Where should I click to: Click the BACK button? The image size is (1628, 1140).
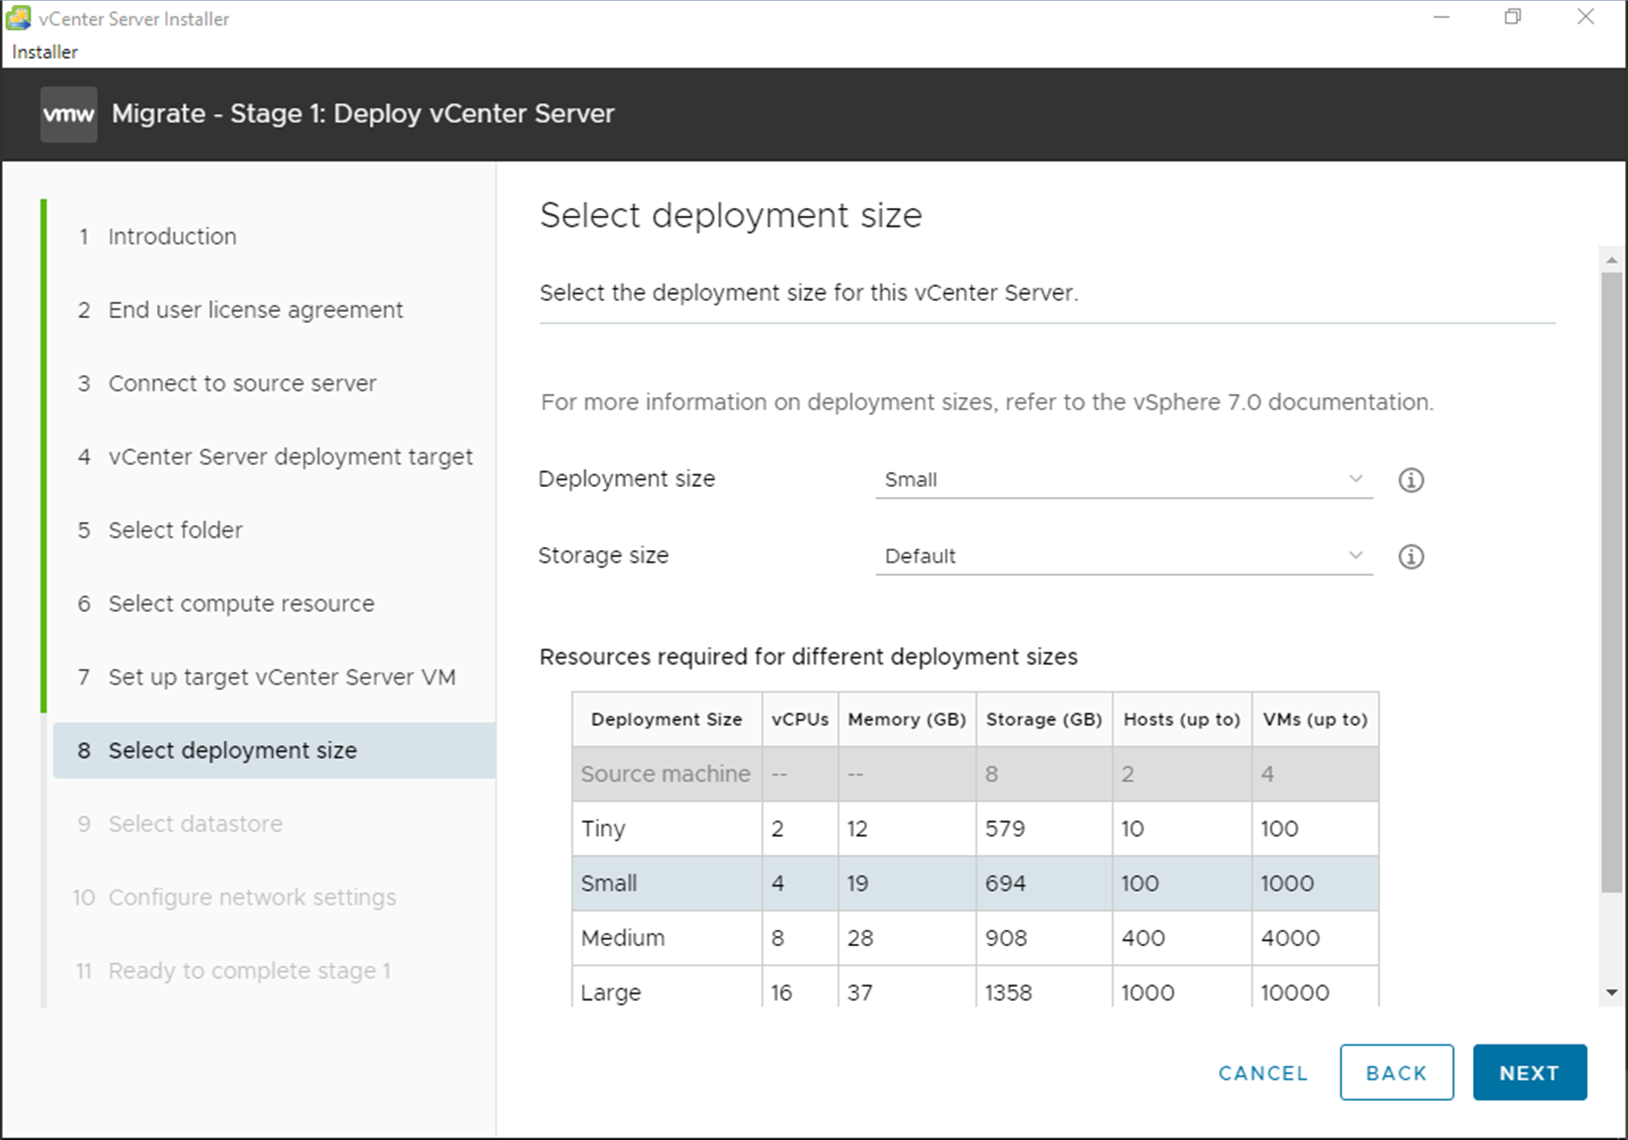pos(1396,1072)
